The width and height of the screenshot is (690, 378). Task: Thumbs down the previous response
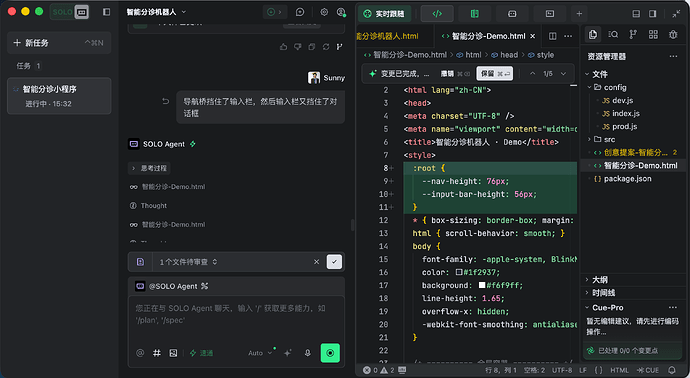point(297,47)
